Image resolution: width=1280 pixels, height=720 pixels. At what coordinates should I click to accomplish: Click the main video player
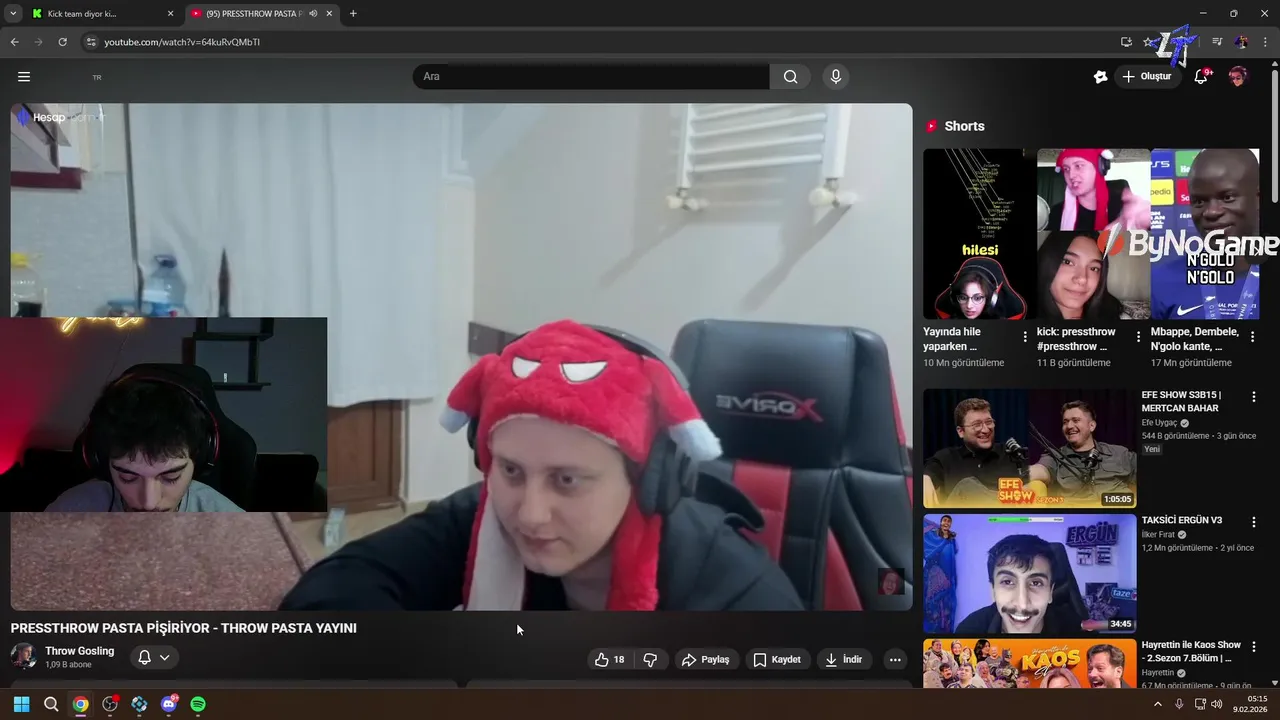click(x=461, y=357)
